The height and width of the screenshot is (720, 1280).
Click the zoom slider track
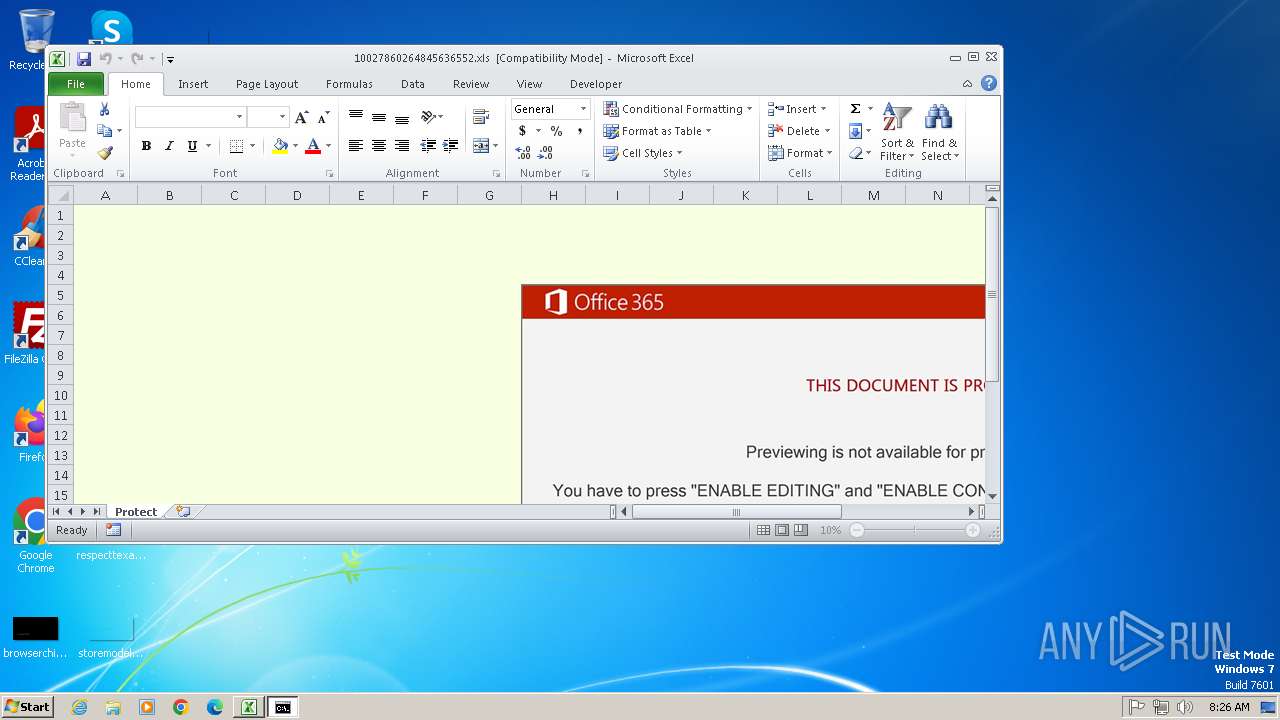915,531
